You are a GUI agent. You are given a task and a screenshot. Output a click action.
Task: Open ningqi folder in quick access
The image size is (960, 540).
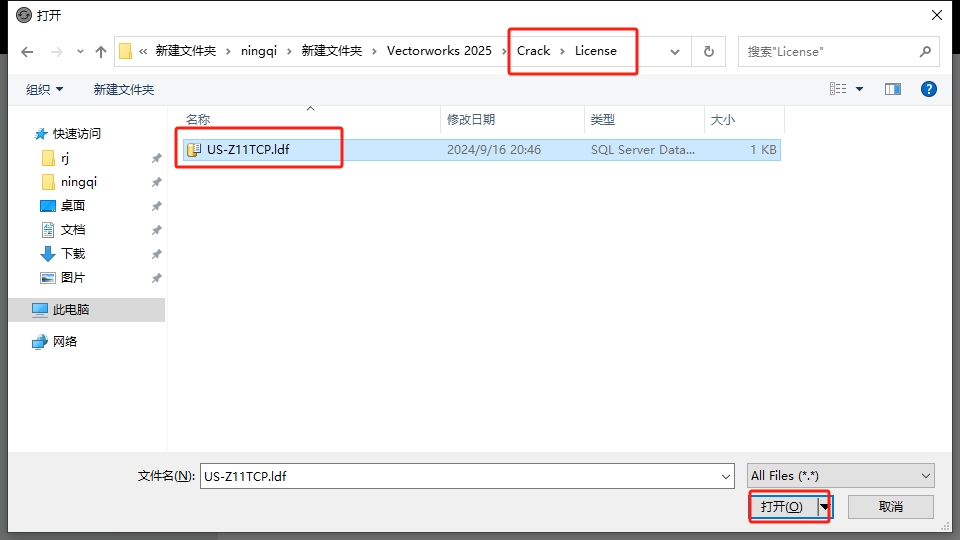69,182
